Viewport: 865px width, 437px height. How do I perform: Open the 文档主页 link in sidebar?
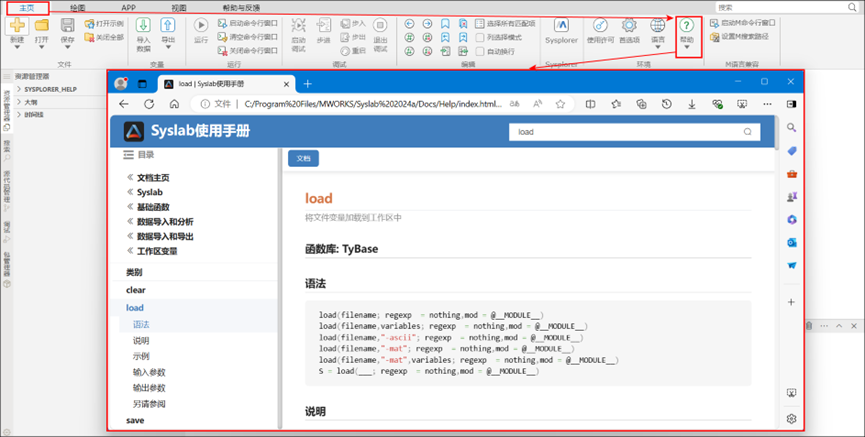tap(153, 178)
